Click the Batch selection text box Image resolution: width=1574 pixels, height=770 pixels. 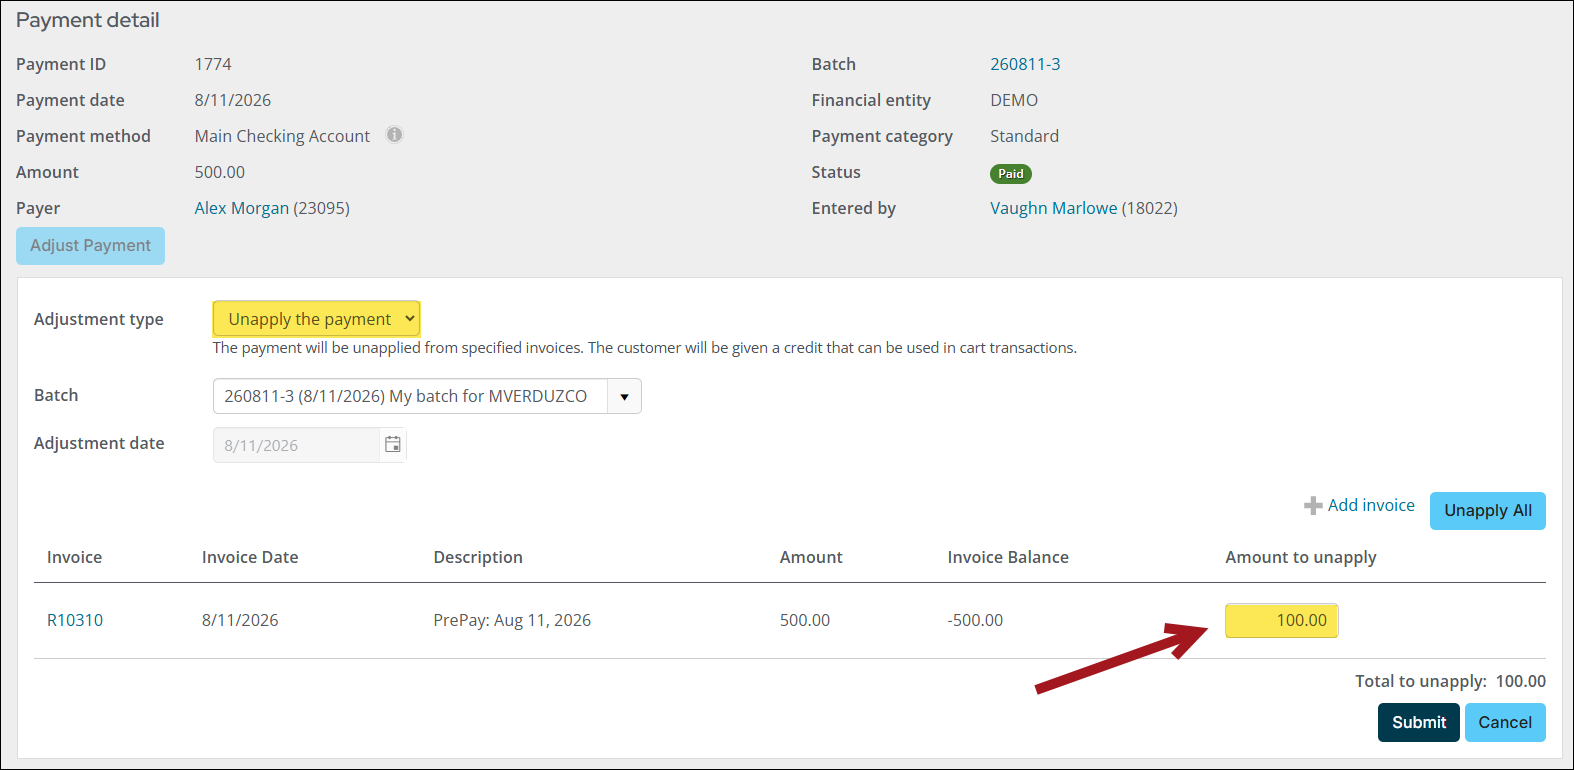tap(410, 396)
